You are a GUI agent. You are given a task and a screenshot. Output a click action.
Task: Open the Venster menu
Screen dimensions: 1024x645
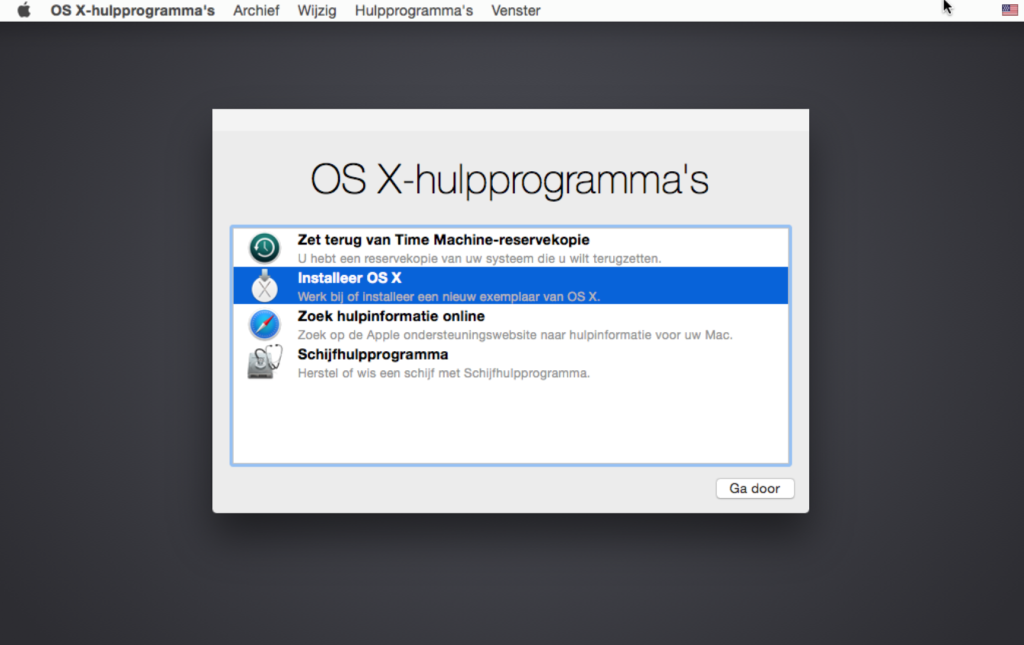click(516, 10)
